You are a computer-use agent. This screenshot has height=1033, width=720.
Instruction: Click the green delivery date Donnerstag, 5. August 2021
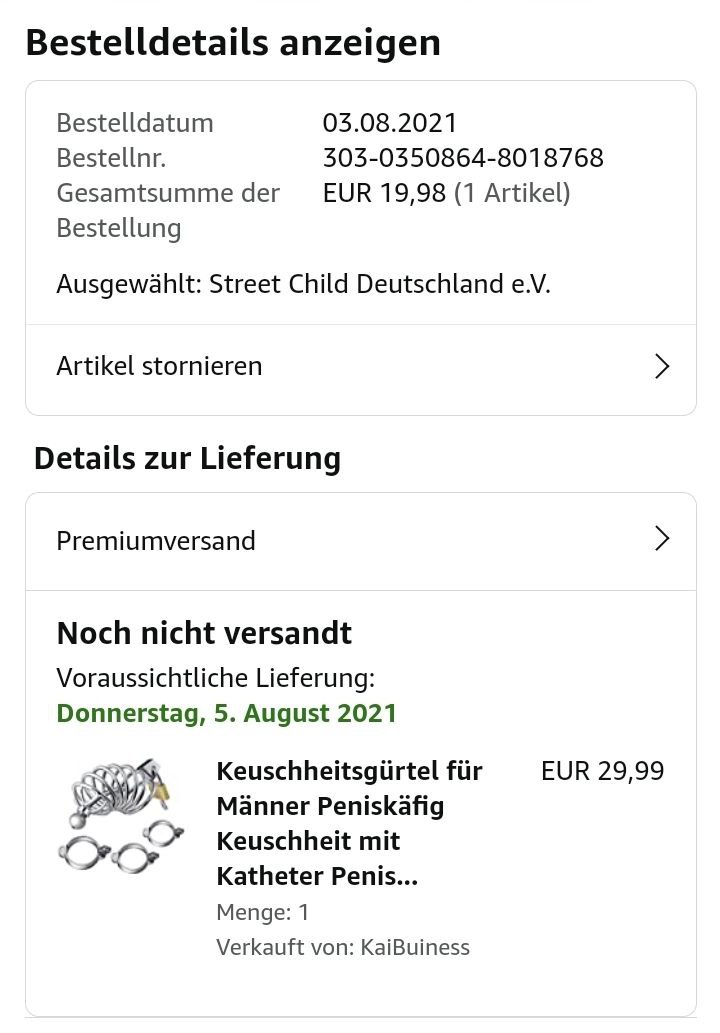tap(227, 713)
